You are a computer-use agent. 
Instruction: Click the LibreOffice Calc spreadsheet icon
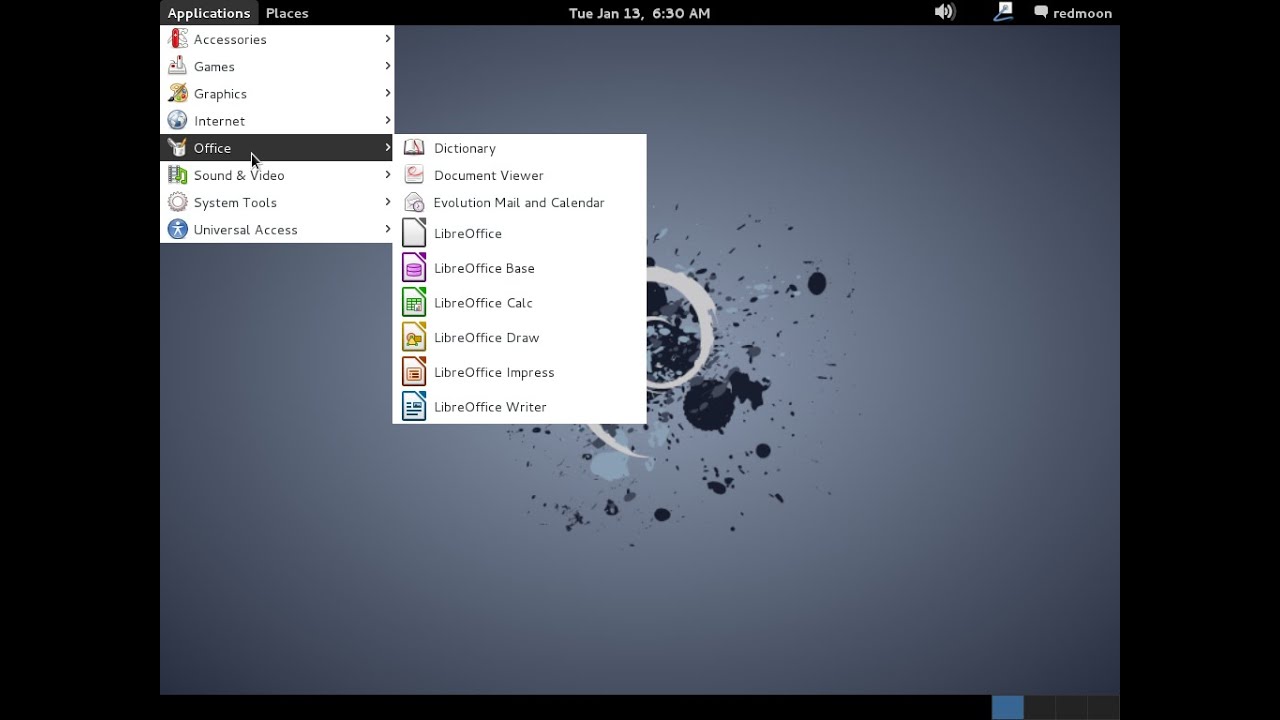[414, 302]
